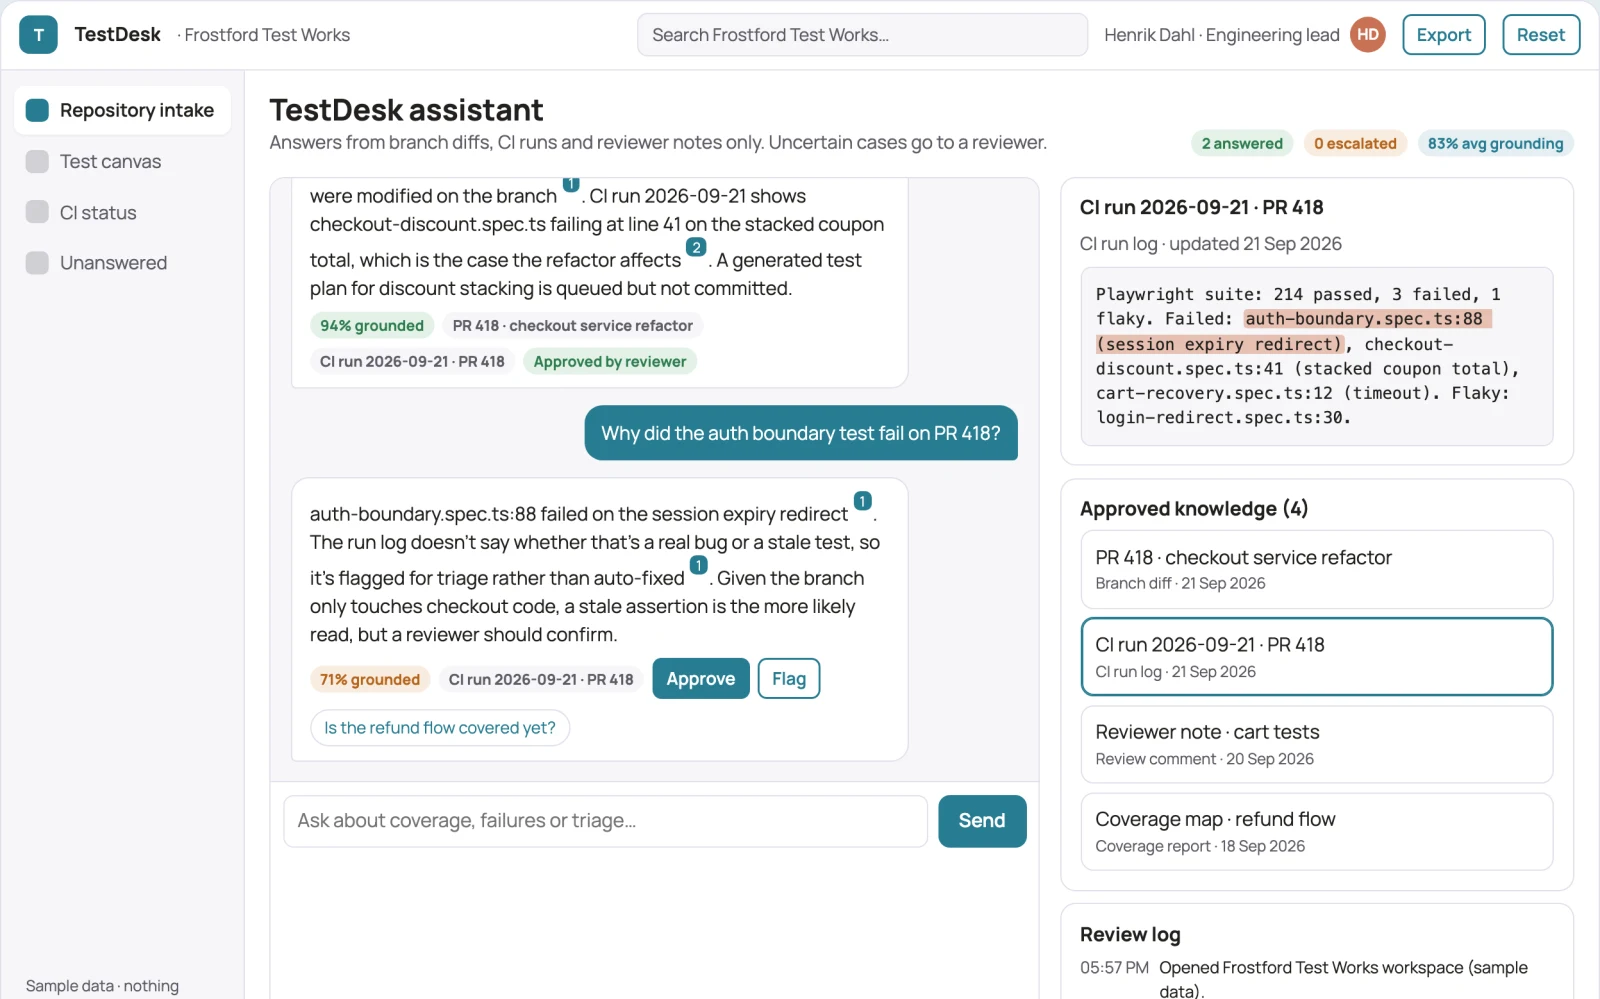Open the HD user avatar
The image size is (1600, 999).
click(x=1367, y=35)
